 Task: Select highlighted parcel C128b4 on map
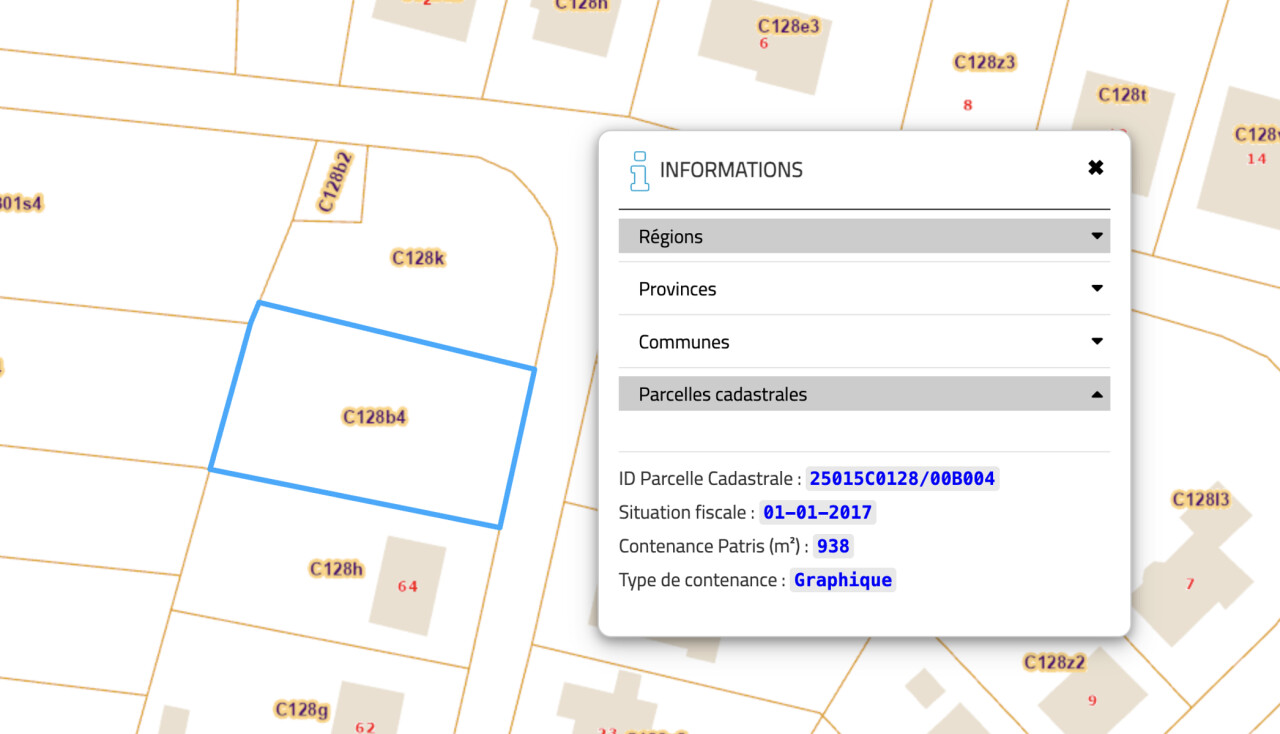click(374, 417)
